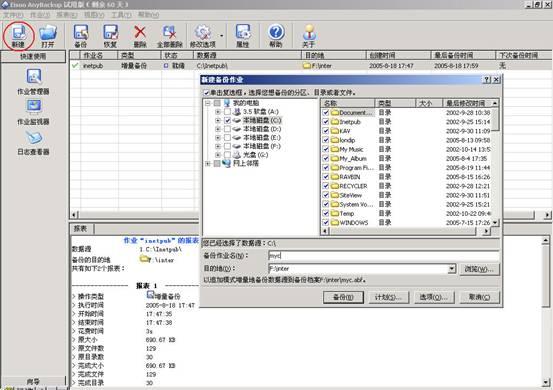
Task: Open the 目的地 destination dropdown arrow
Action: pos(452,269)
